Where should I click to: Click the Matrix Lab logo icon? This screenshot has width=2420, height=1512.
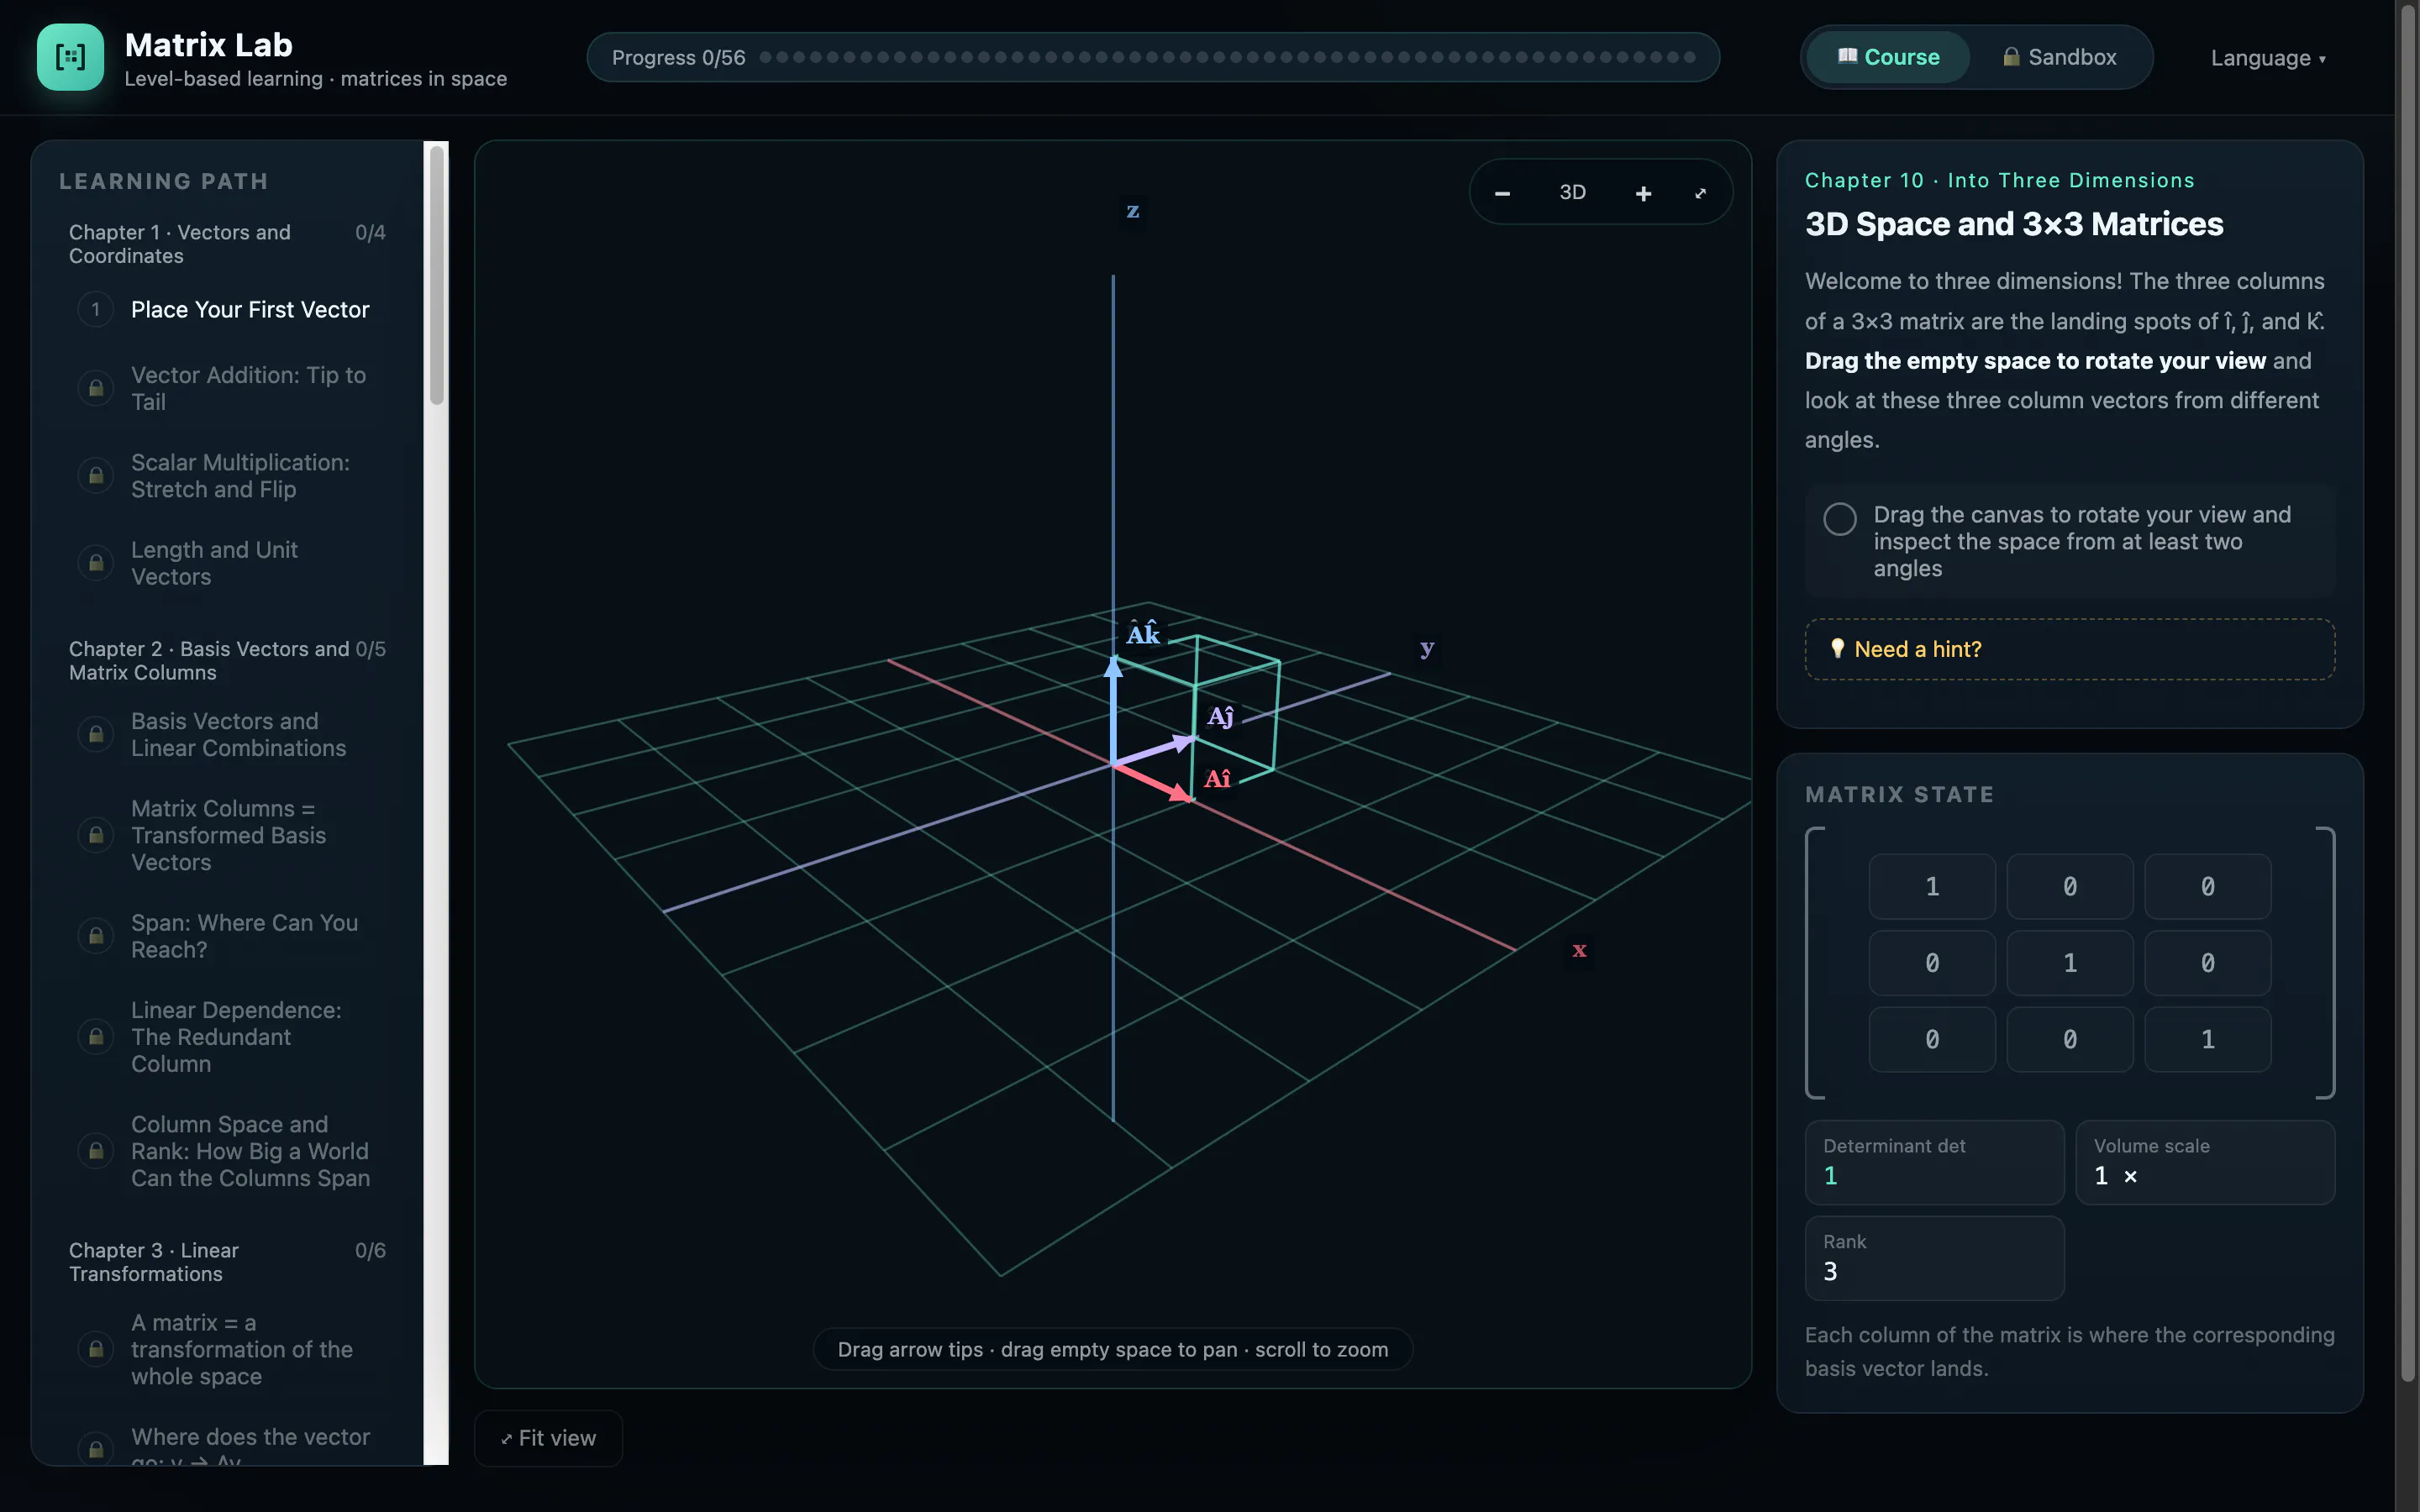coord(70,57)
